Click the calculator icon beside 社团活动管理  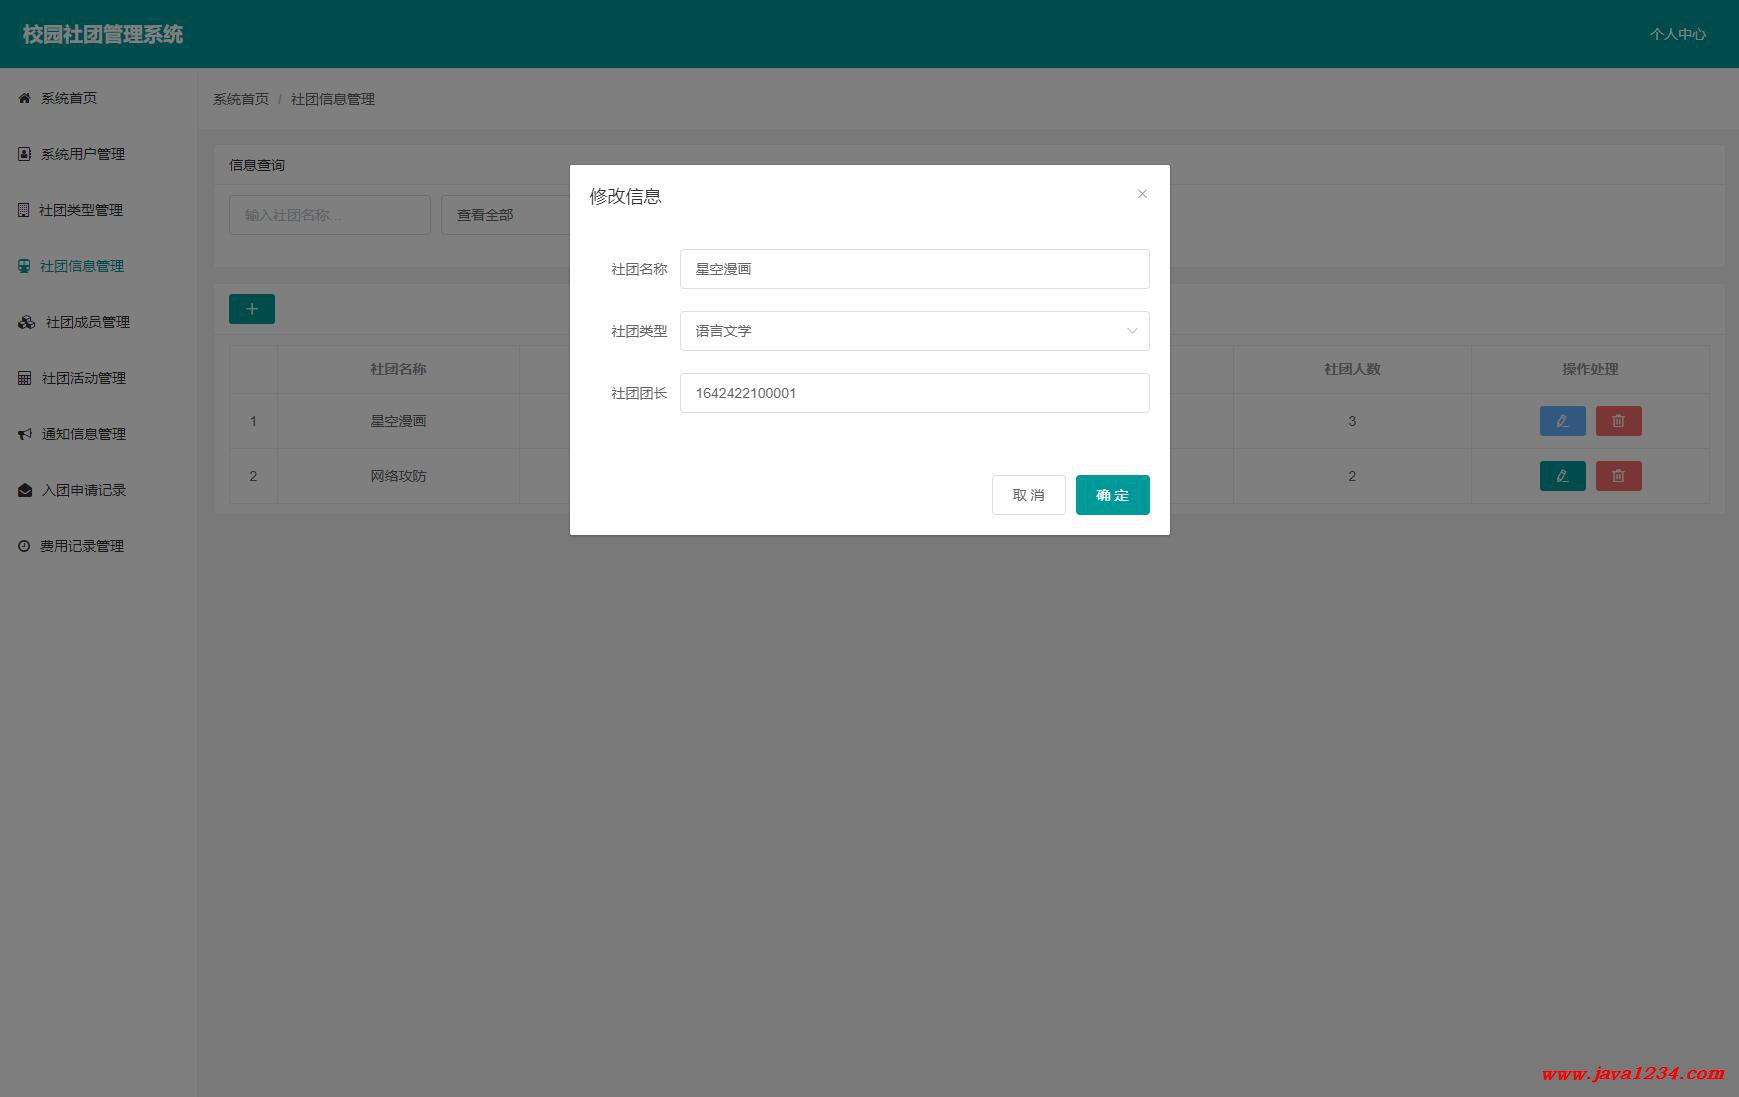pos(25,378)
